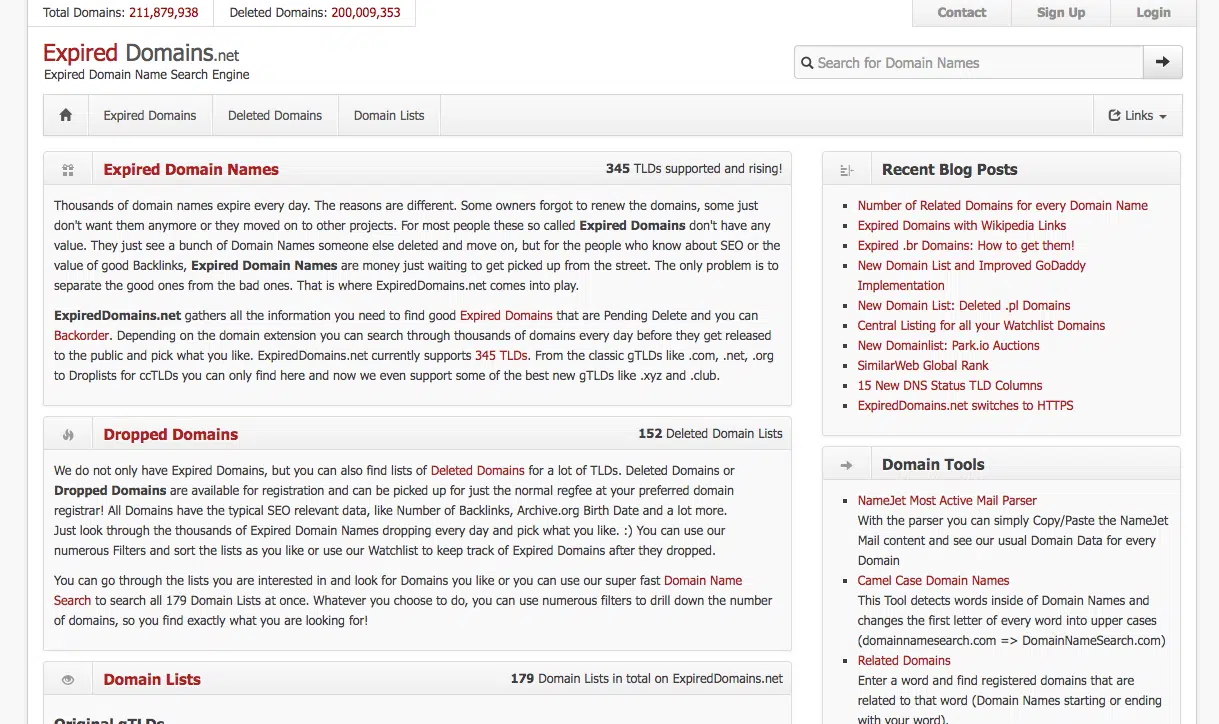Image resolution: width=1219 pixels, height=724 pixels.
Task: Click the Dropped Domains heading
Action: click(x=171, y=435)
